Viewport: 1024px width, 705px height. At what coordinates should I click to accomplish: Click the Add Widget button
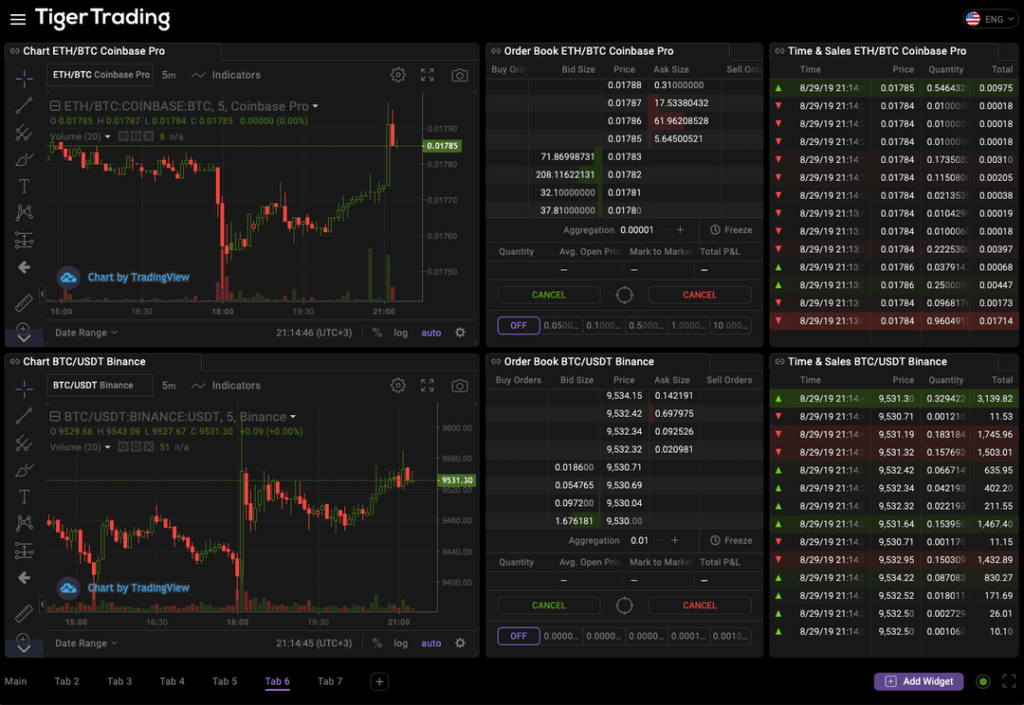coord(919,682)
